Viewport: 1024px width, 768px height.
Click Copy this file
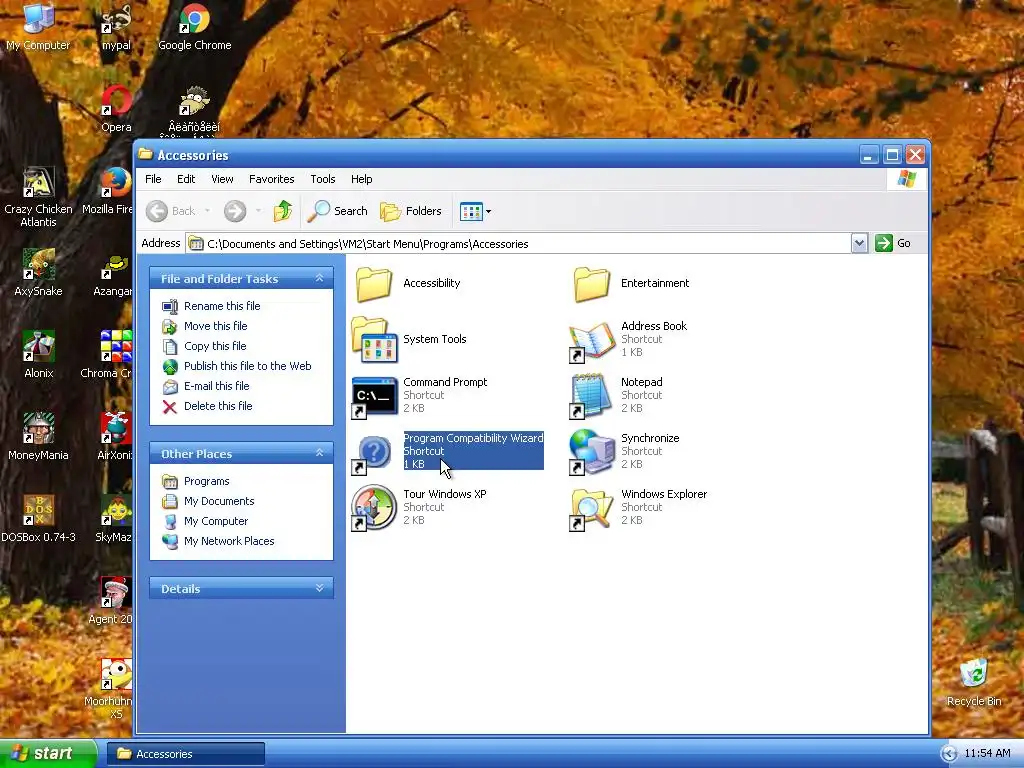click(x=204, y=346)
